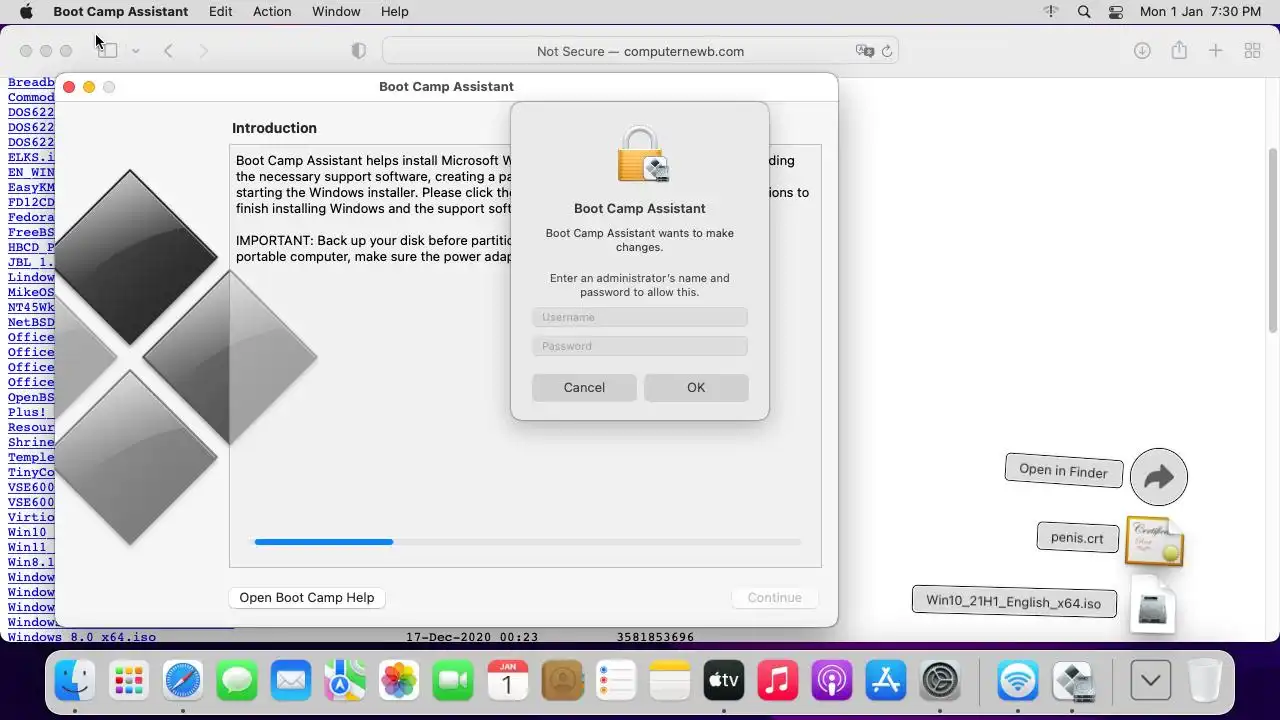Click the arrow icon beside Open in Finder
This screenshot has width=1280, height=720.
coord(1159,477)
